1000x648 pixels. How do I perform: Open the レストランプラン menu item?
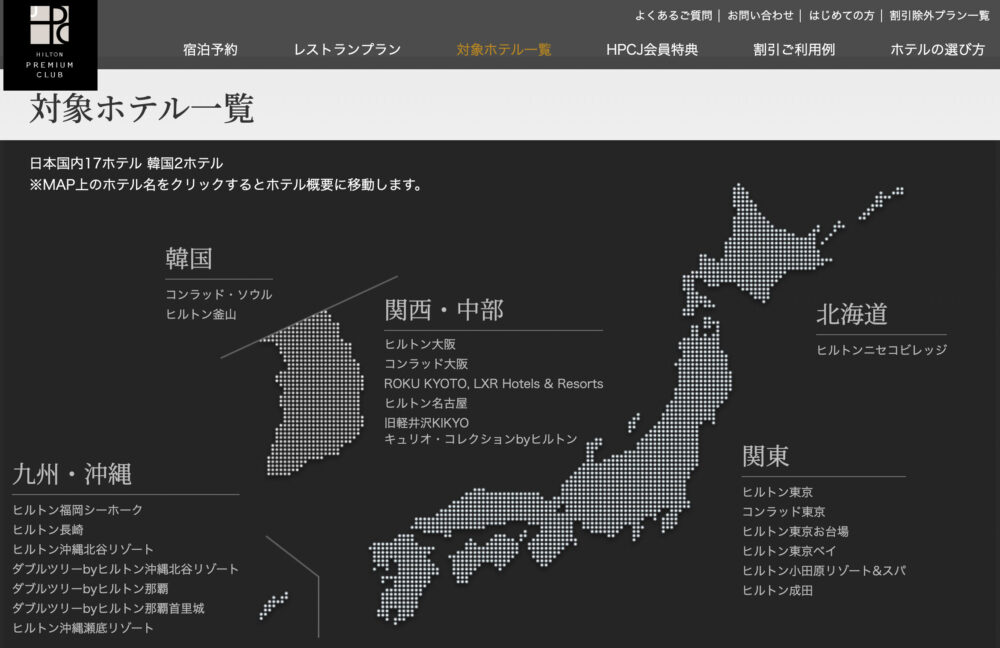click(x=347, y=50)
